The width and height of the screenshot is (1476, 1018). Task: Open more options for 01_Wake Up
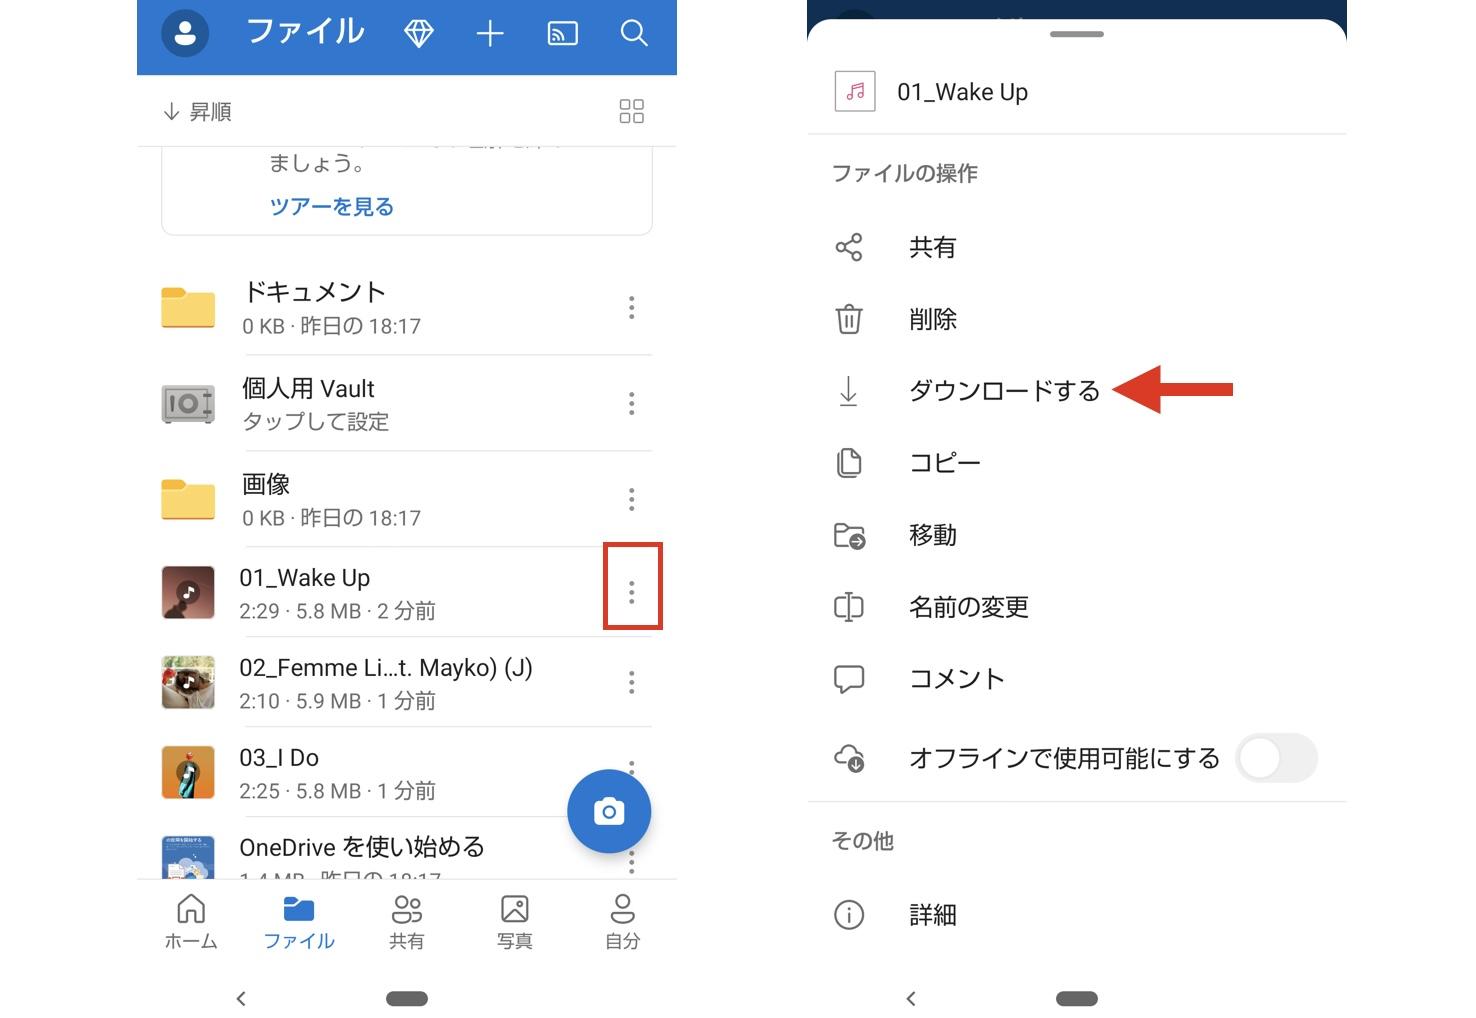coord(632,592)
